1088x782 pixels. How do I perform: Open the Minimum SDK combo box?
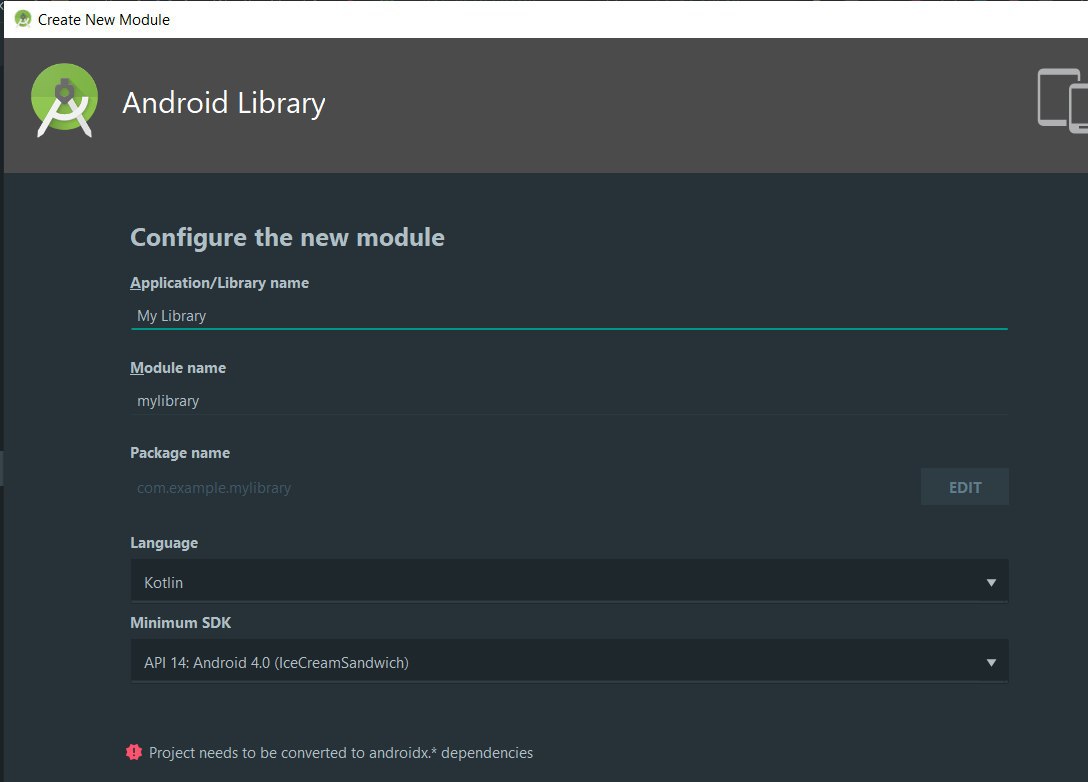click(569, 662)
